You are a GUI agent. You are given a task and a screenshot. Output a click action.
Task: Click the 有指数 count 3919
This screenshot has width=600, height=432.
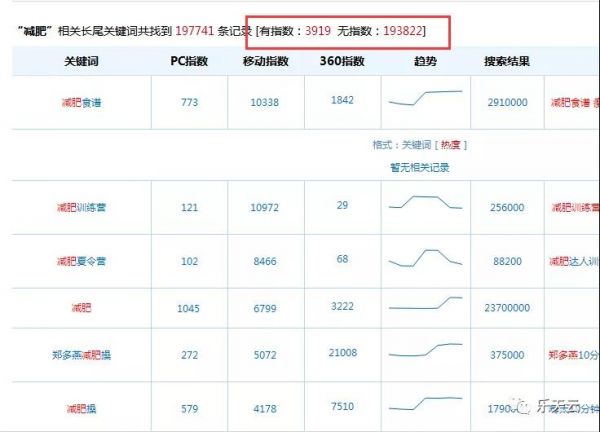click(x=318, y=30)
